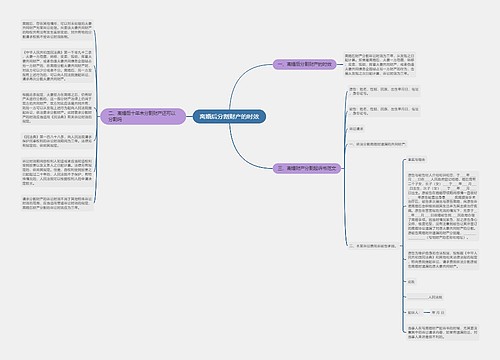Click the text note beside the first purple node

[380, 64]
